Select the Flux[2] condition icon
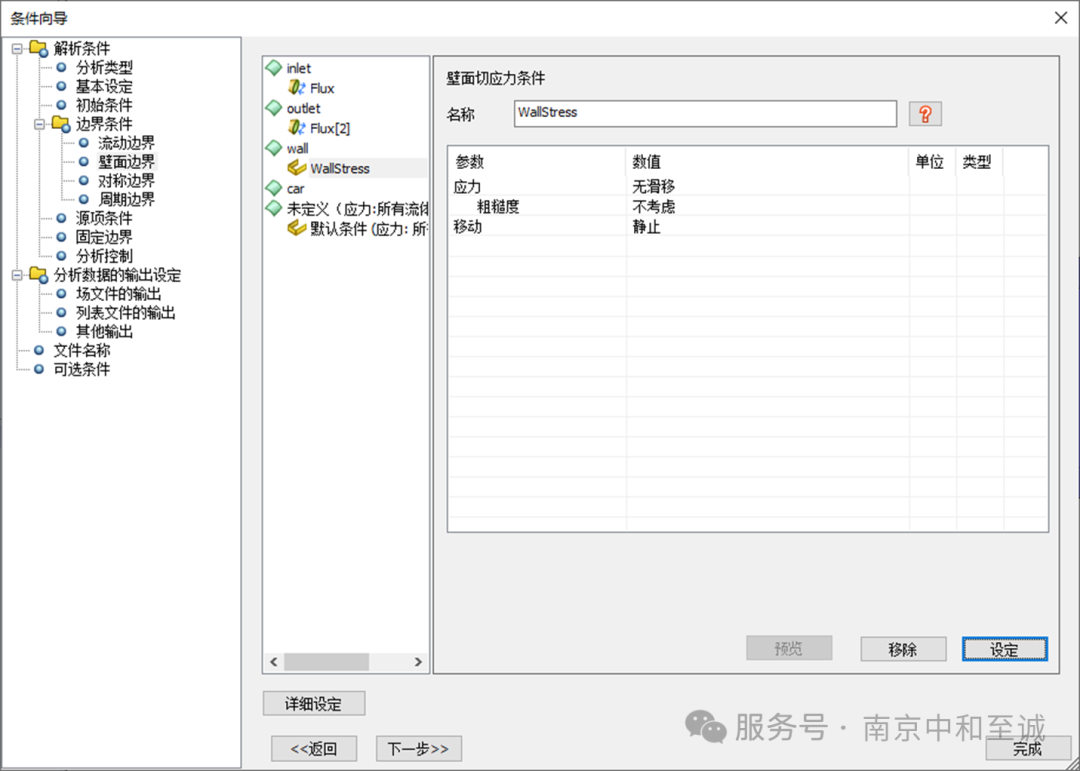Image resolution: width=1080 pixels, height=771 pixels. coord(297,127)
